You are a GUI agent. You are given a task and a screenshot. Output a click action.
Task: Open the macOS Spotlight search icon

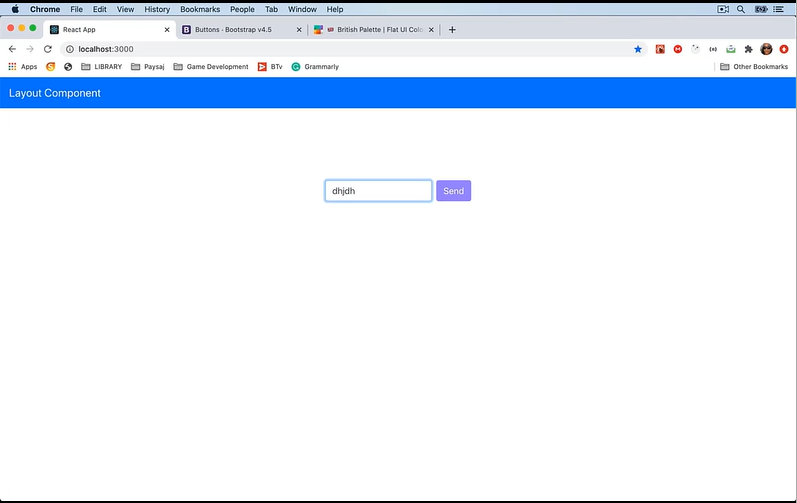pyautogui.click(x=741, y=9)
